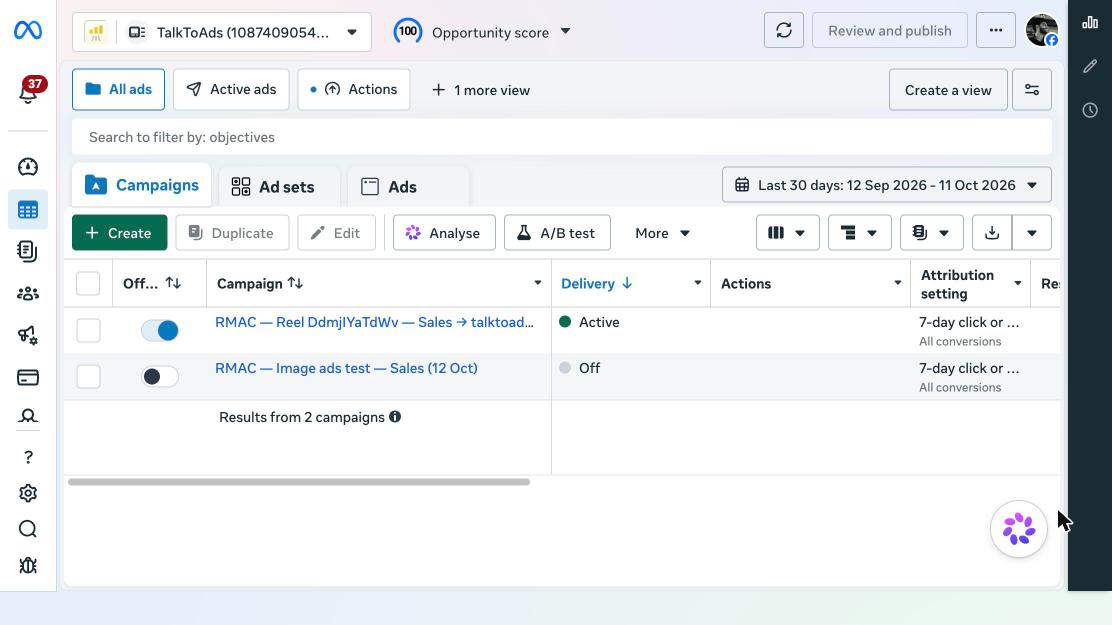Viewport: 1112px width, 625px height.
Task: Open notifications bell with 37 badge
Action: coord(28,91)
